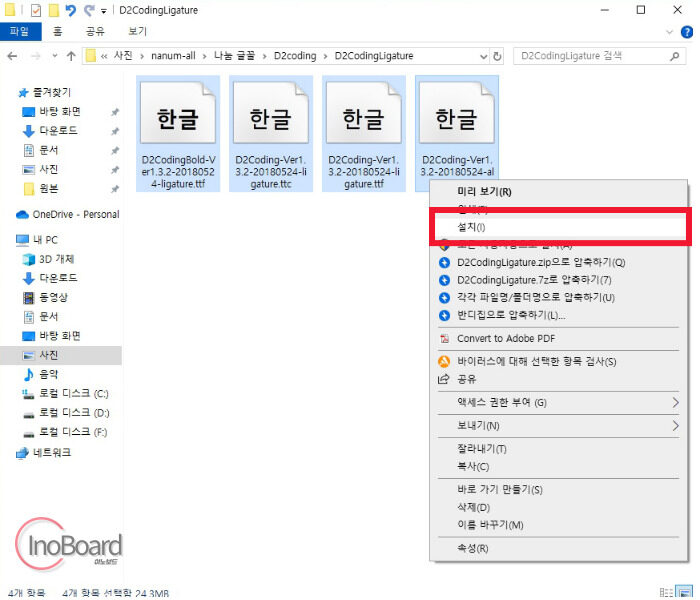Expand 액세스 권한 부여 (G) submenu

pyautogui.click(x=558, y=402)
